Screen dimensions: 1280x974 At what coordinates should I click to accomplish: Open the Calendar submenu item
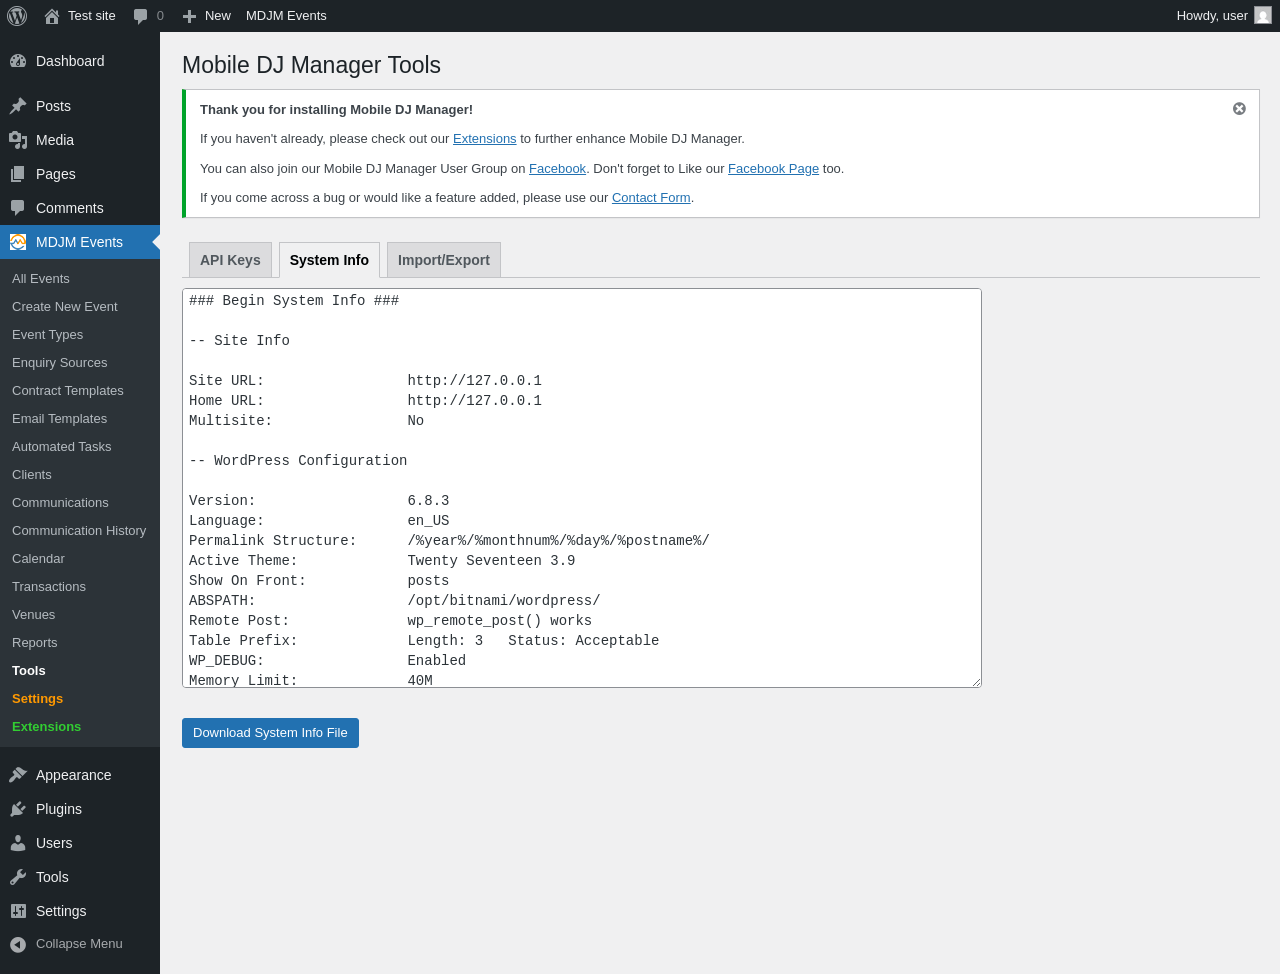click(38, 559)
